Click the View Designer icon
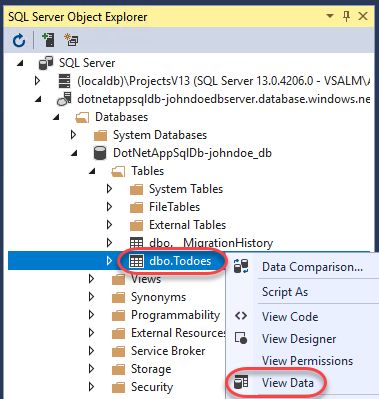The width and height of the screenshot is (379, 399). coord(241,338)
